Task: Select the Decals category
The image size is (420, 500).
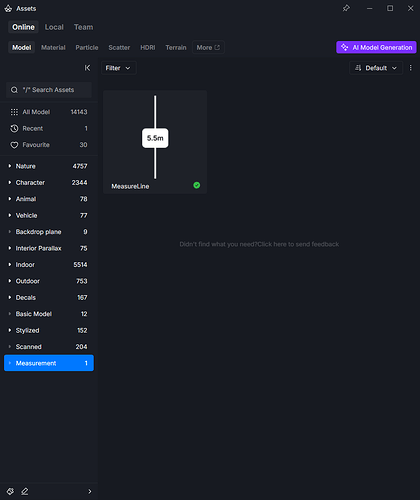Action: 49,297
